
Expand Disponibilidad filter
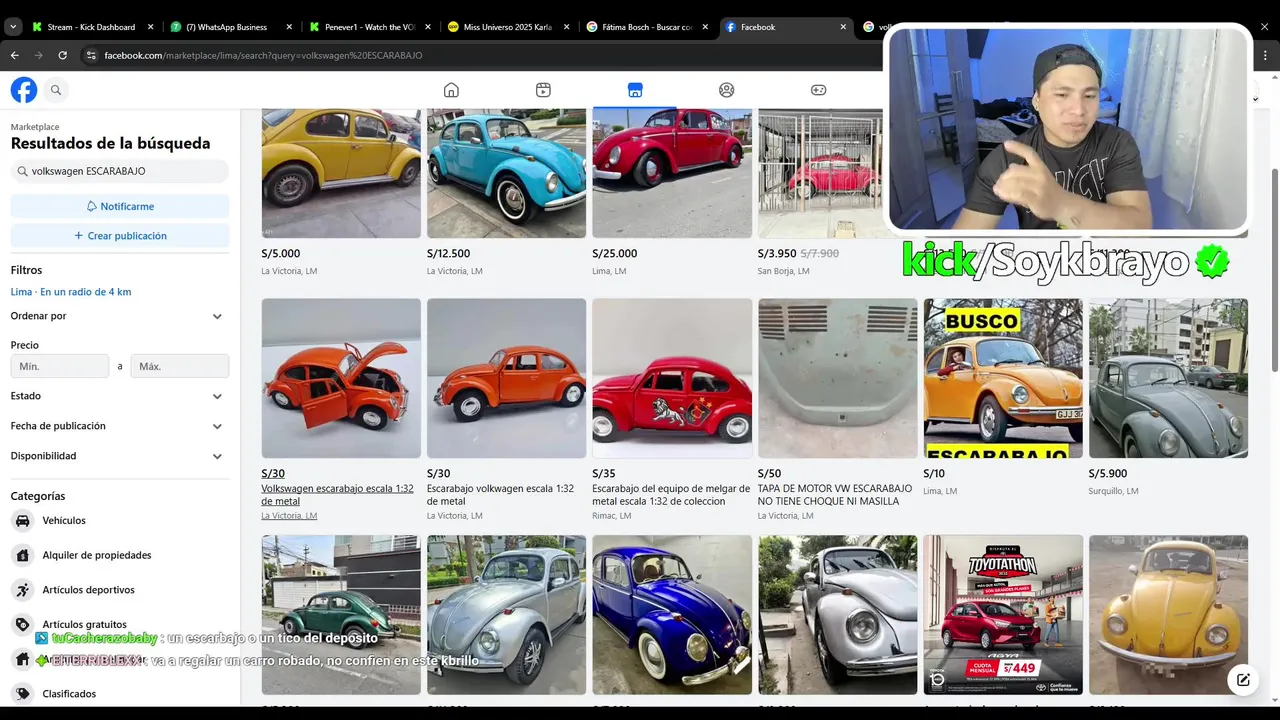(120, 456)
